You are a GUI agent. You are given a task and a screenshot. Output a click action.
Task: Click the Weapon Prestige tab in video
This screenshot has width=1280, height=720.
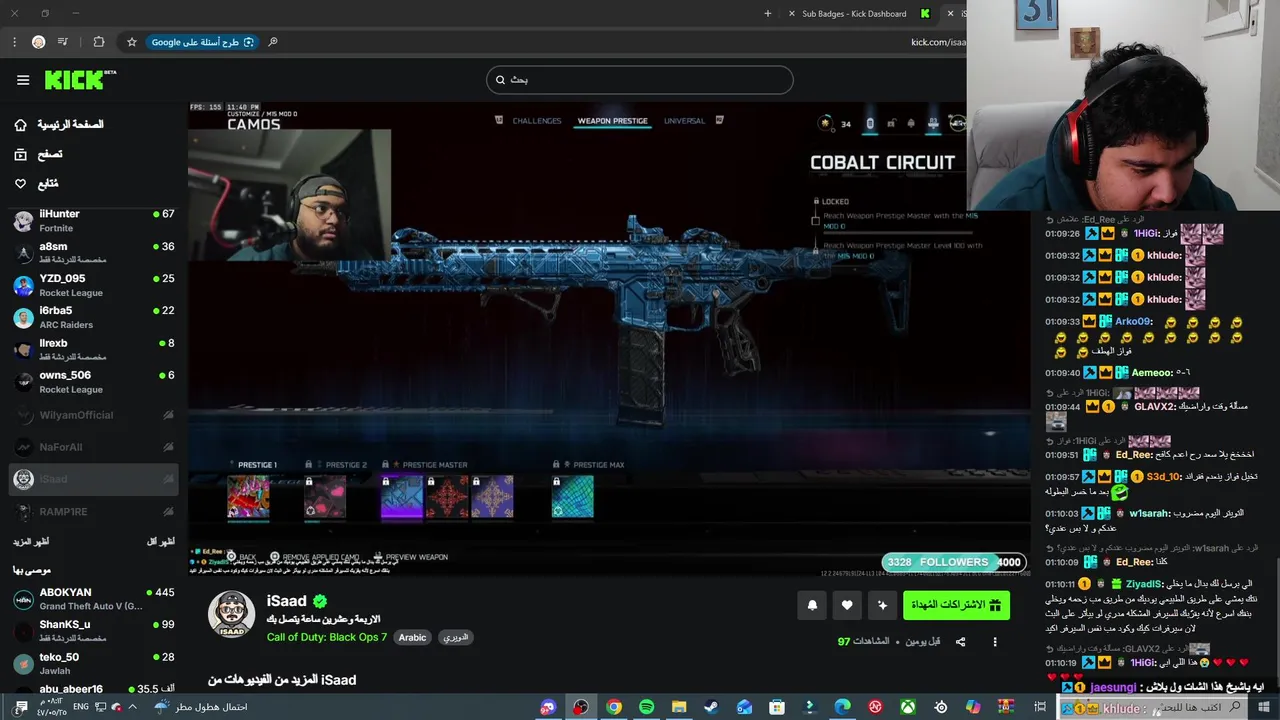point(612,121)
